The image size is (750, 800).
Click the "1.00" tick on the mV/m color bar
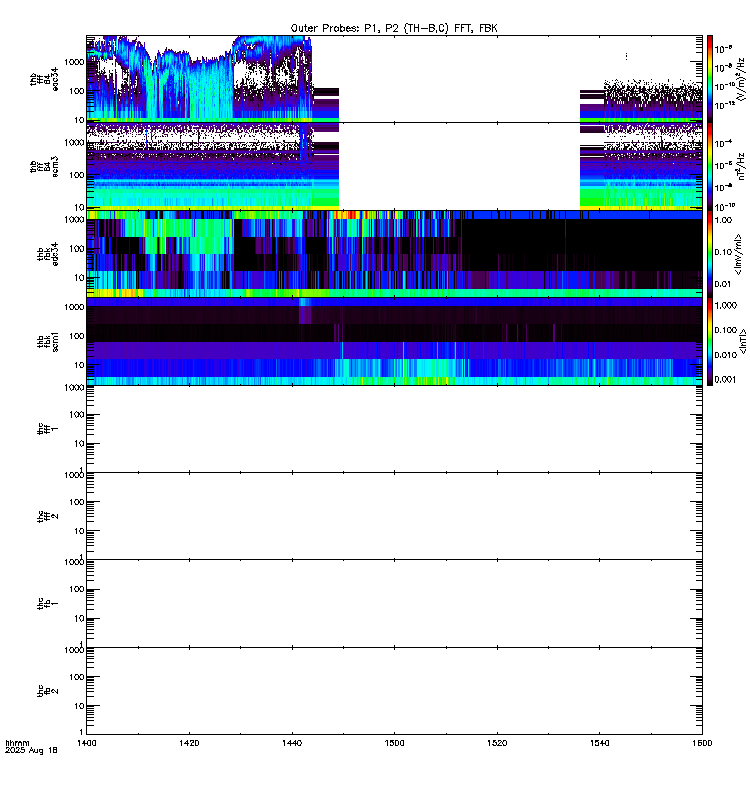(723, 220)
